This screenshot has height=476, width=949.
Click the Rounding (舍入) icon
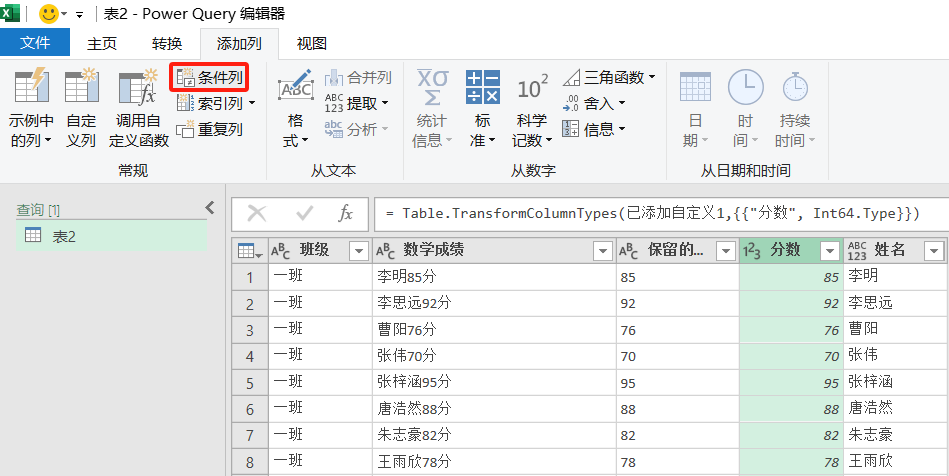pos(571,104)
